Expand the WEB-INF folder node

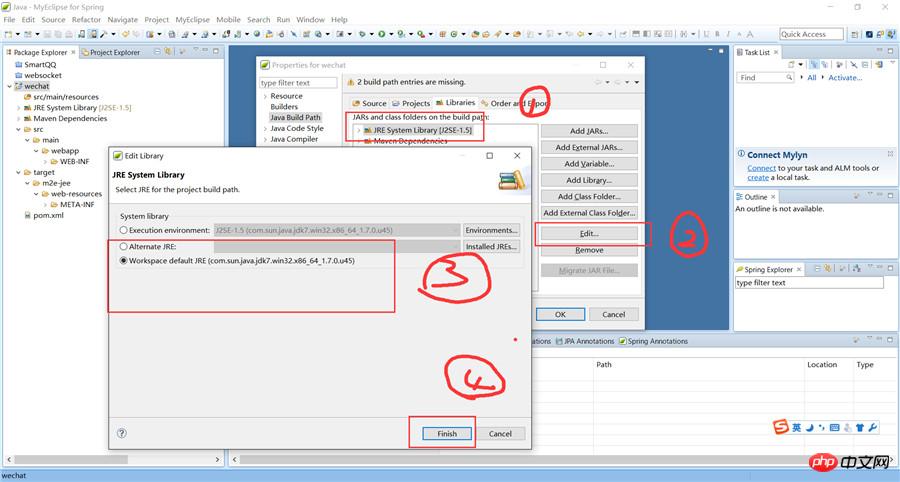pyautogui.click(x=45, y=162)
